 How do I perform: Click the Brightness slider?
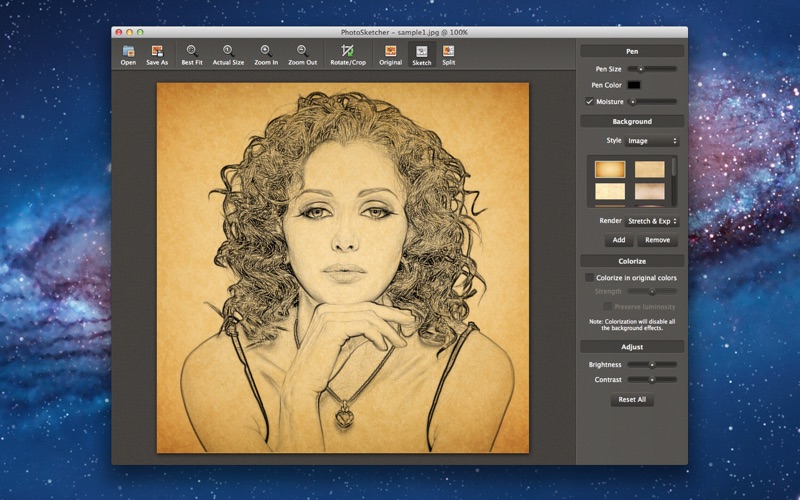point(652,364)
